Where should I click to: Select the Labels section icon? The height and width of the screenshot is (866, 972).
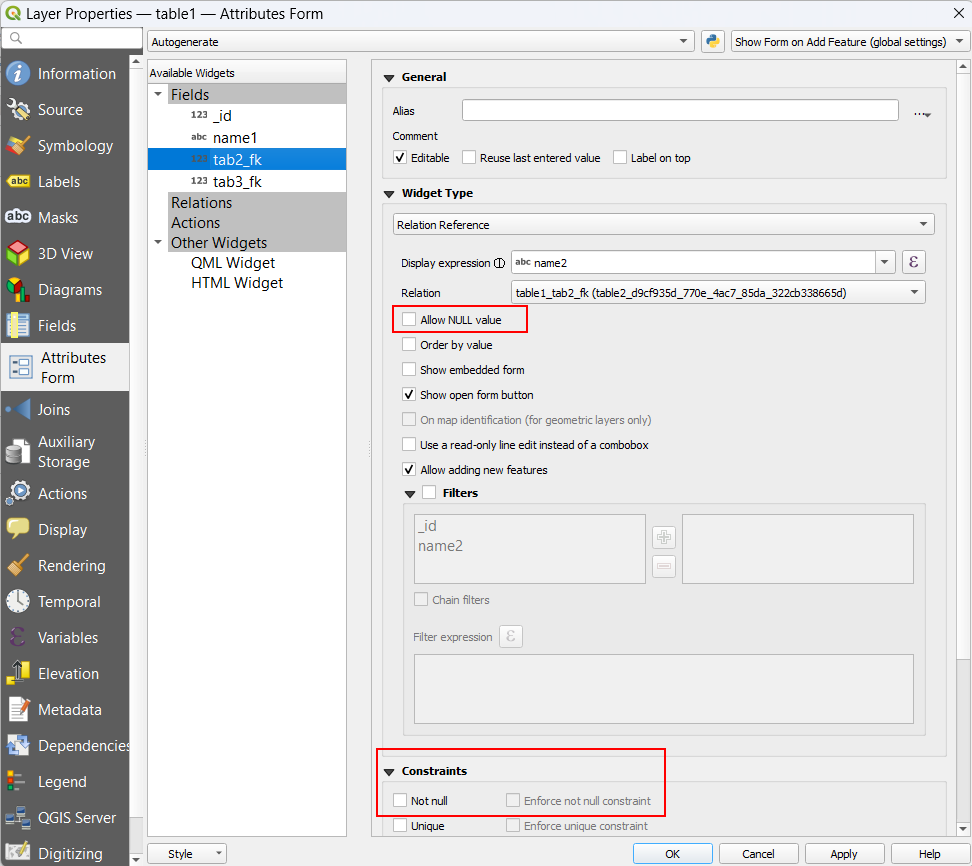click(x=64, y=181)
